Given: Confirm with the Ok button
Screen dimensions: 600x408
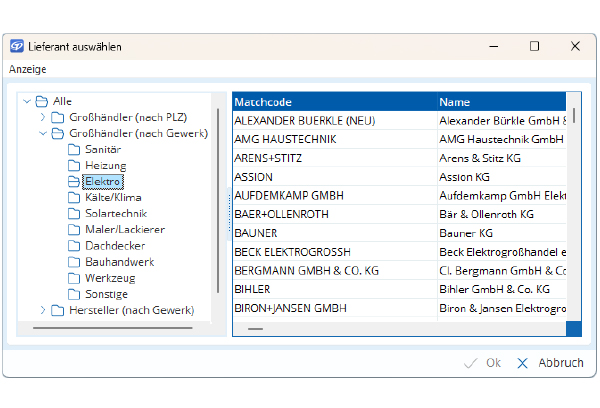Looking at the screenshot, I should click(483, 363).
